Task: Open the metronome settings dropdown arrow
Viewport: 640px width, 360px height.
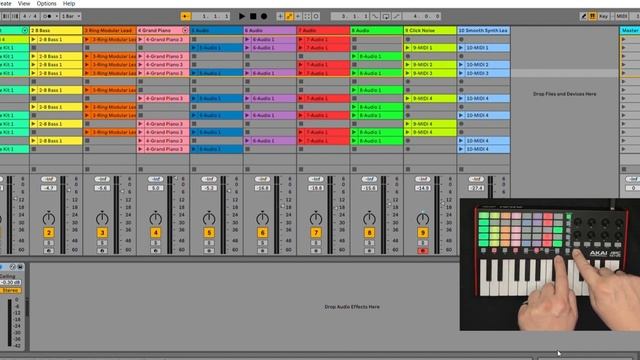Action: [56, 16]
